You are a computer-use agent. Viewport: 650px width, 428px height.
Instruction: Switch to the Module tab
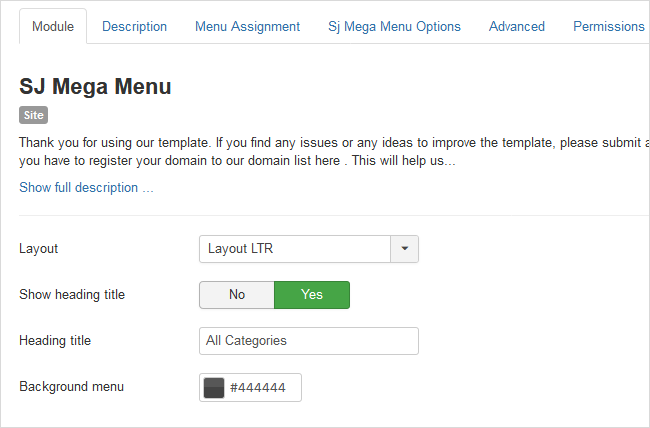53,26
